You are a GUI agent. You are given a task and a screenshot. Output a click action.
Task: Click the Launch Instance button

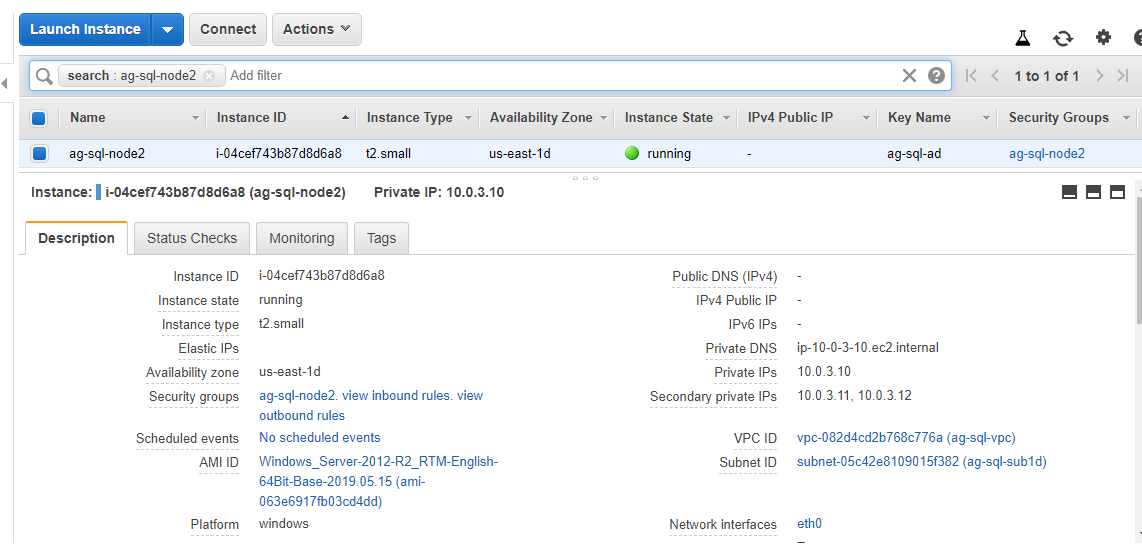(85, 30)
